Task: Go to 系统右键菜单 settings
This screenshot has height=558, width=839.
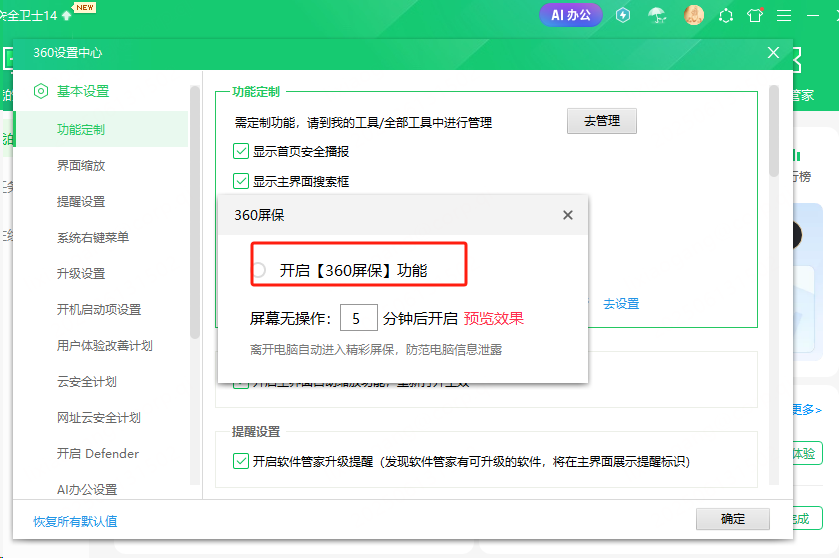Action: point(93,237)
